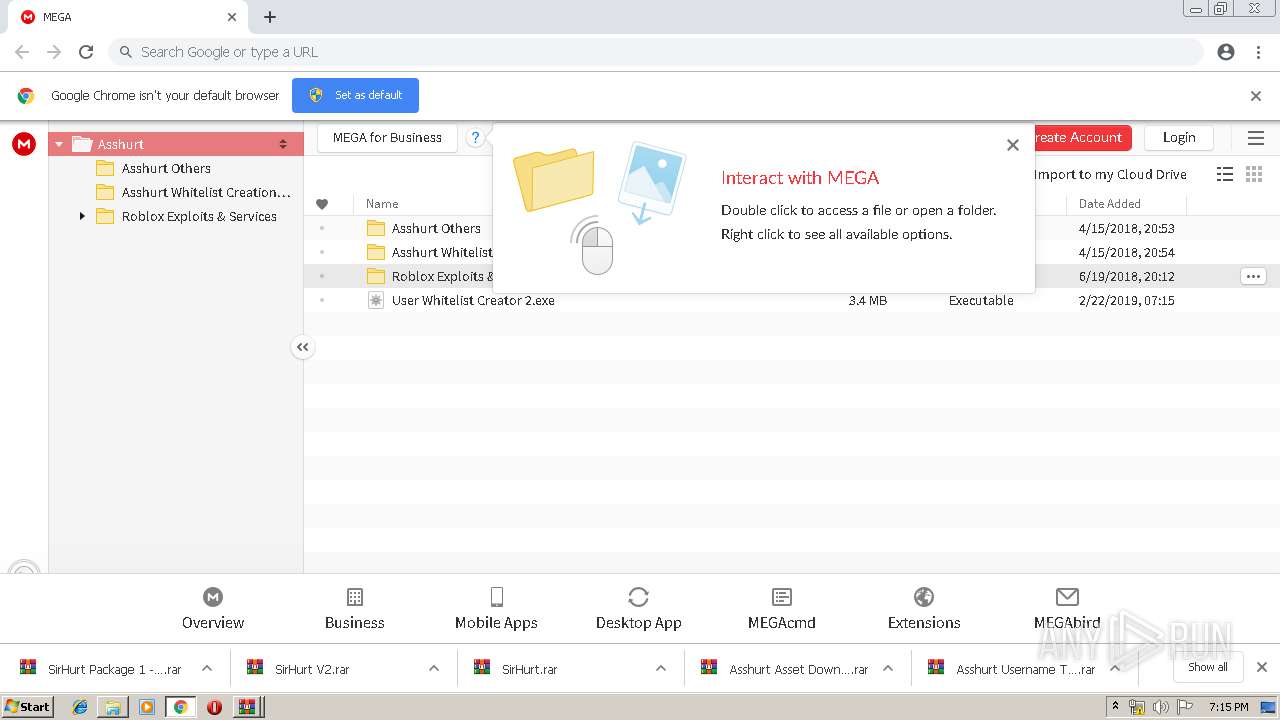This screenshot has height=720, width=1280.
Task: Click the red MEGA logo icon
Action: pyautogui.click(x=24, y=144)
